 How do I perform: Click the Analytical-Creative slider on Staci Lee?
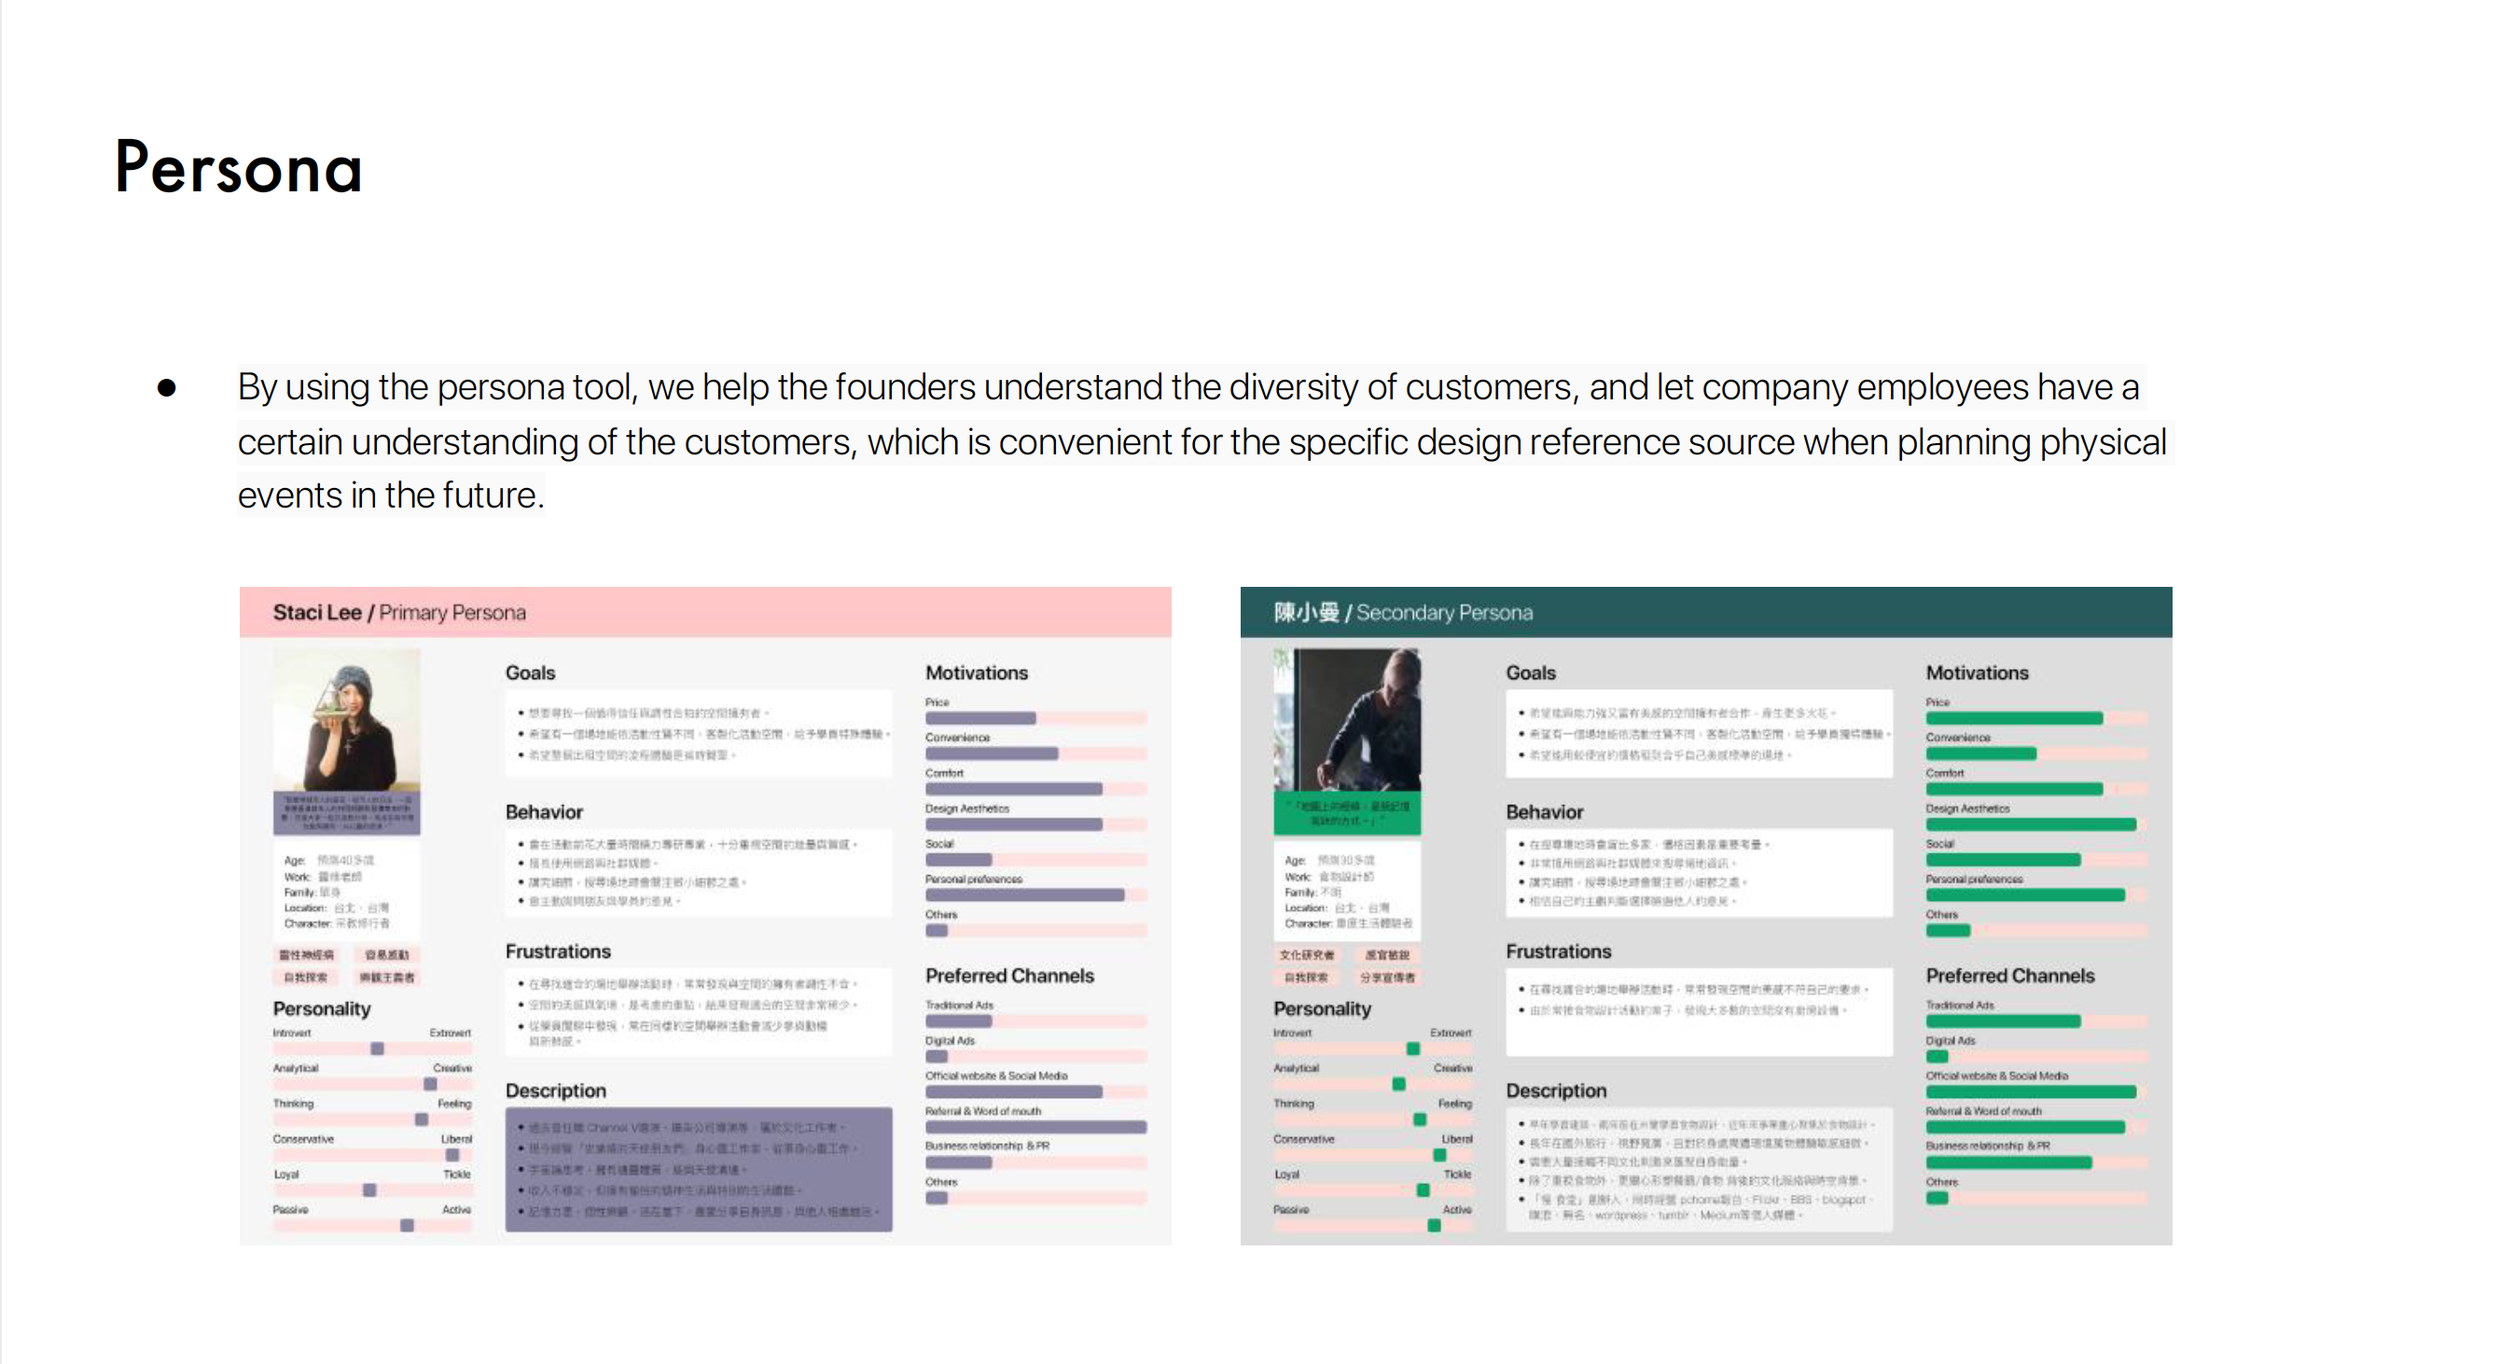coord(372,1084)
